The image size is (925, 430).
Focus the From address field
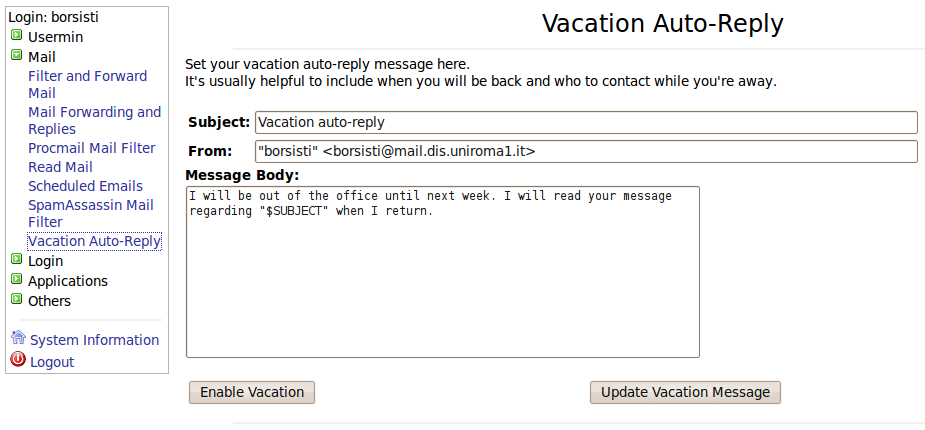point(585,151)
